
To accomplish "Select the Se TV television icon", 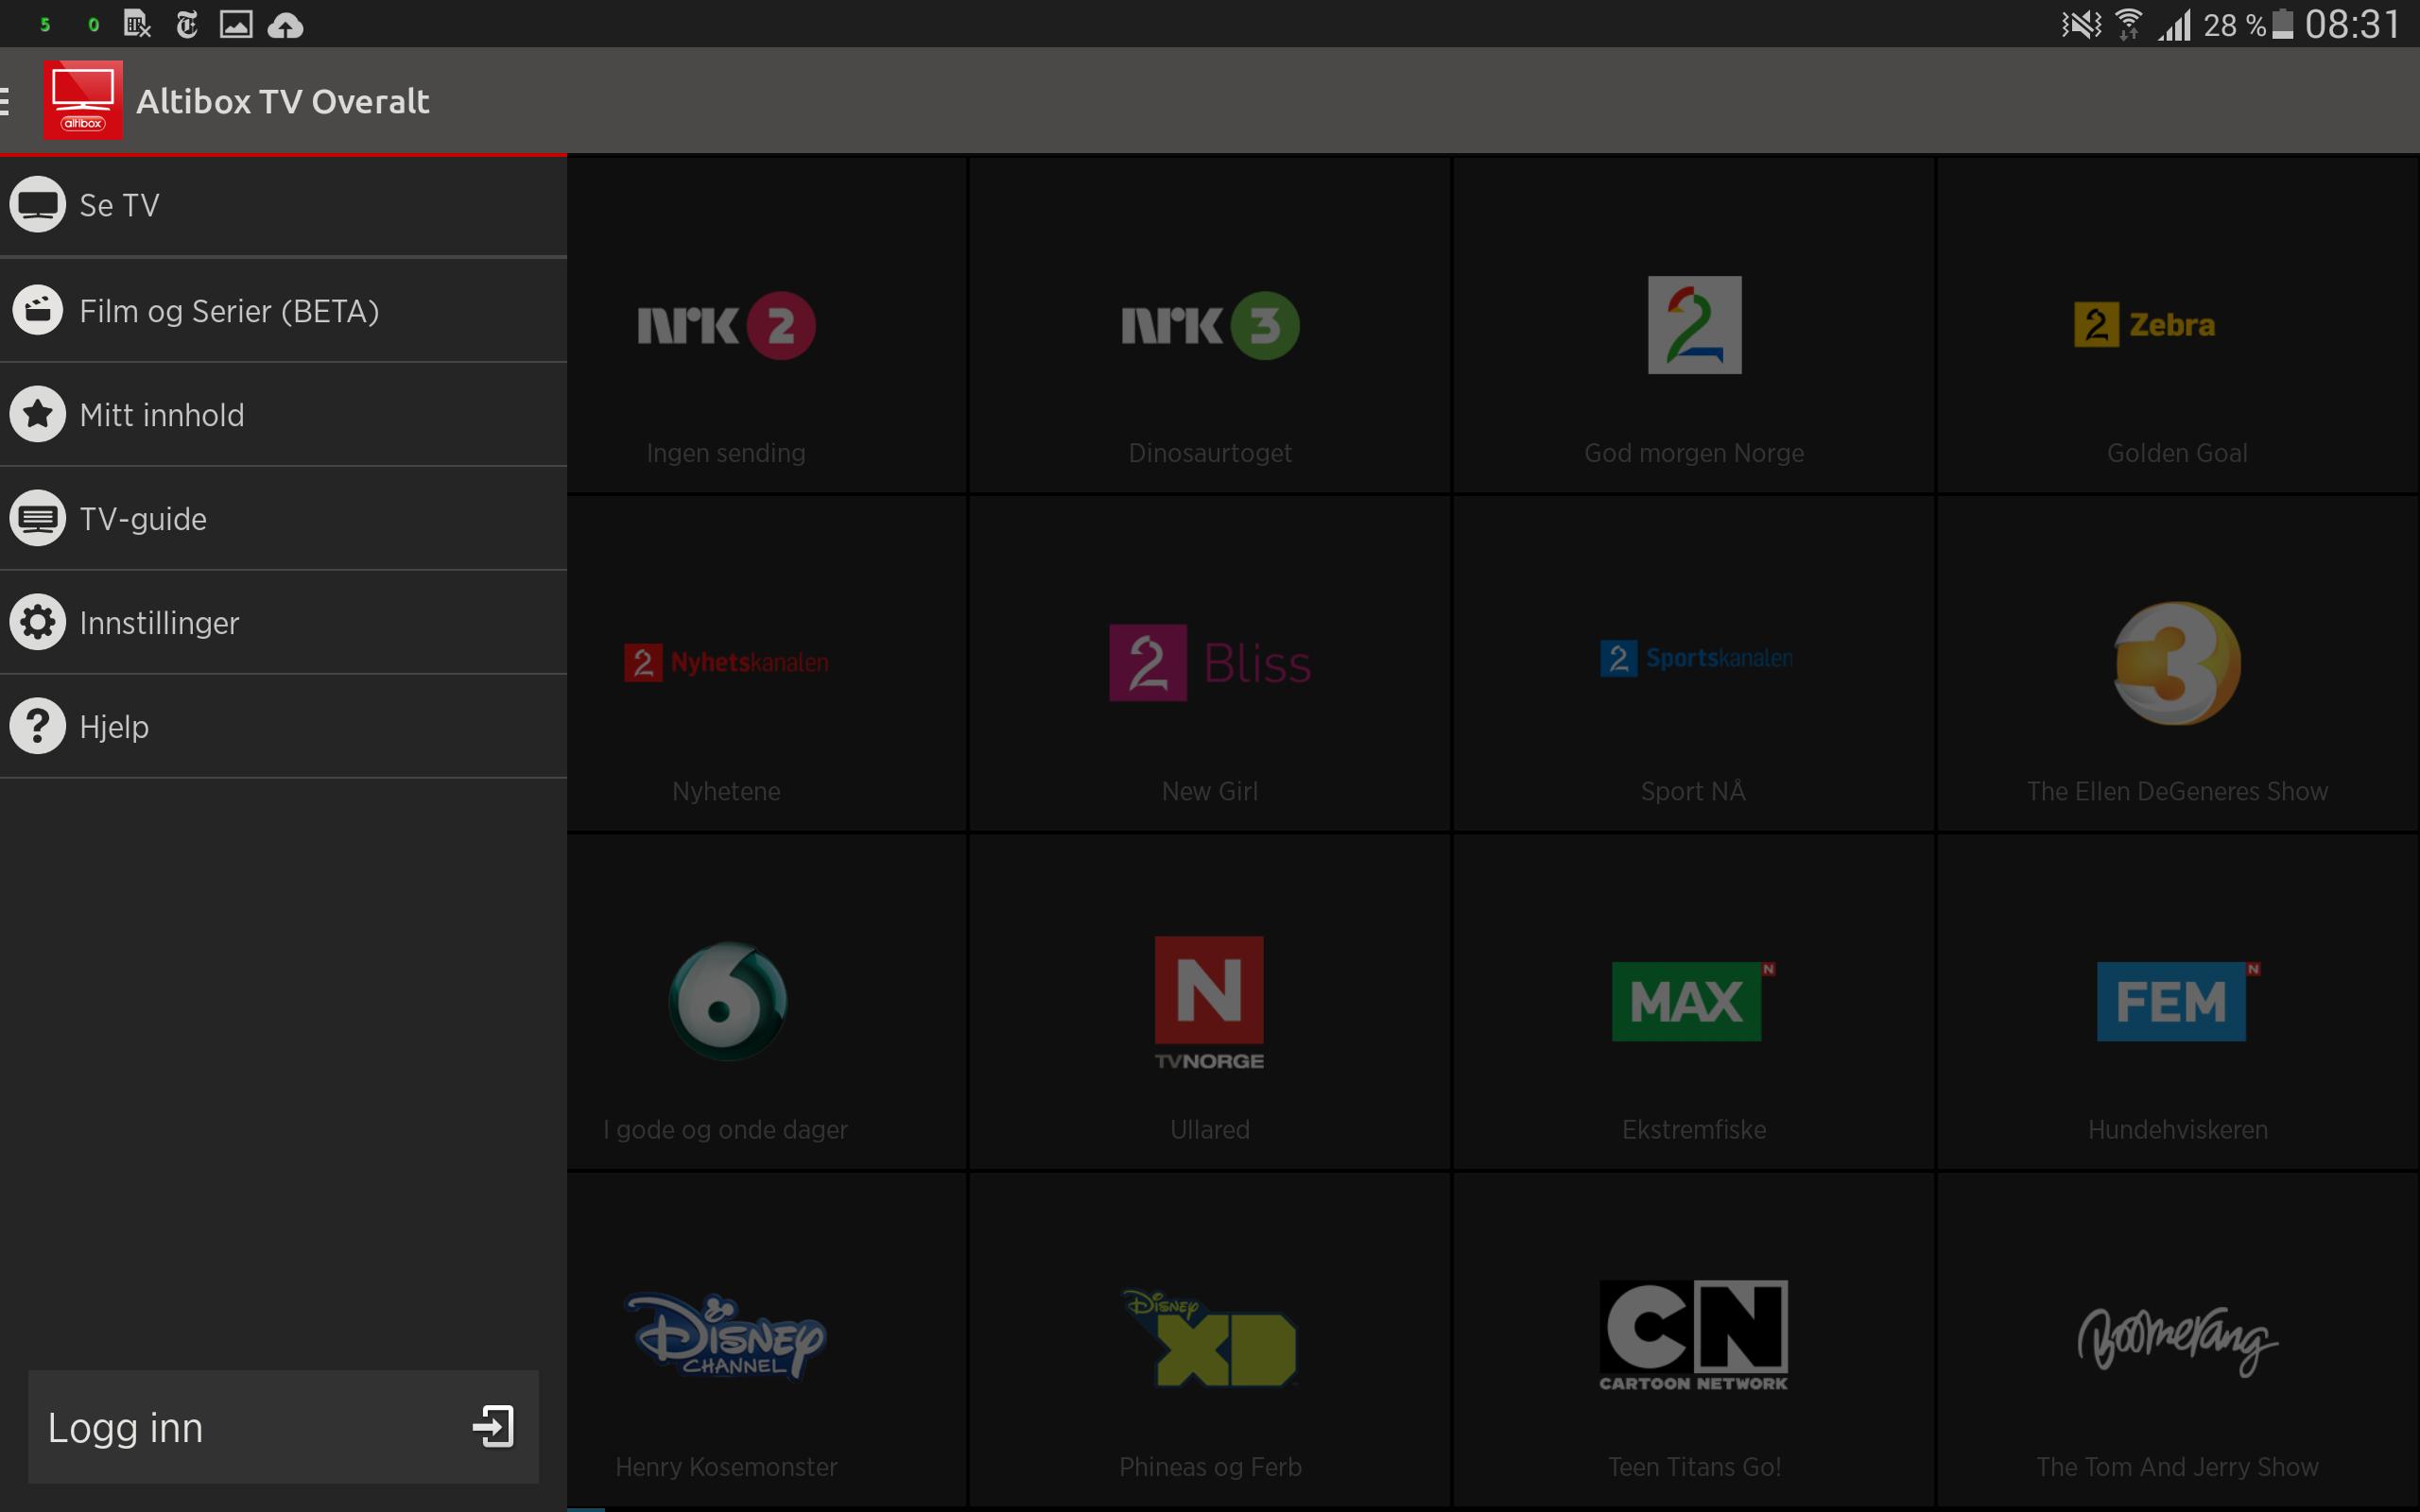I will (38, 204).
